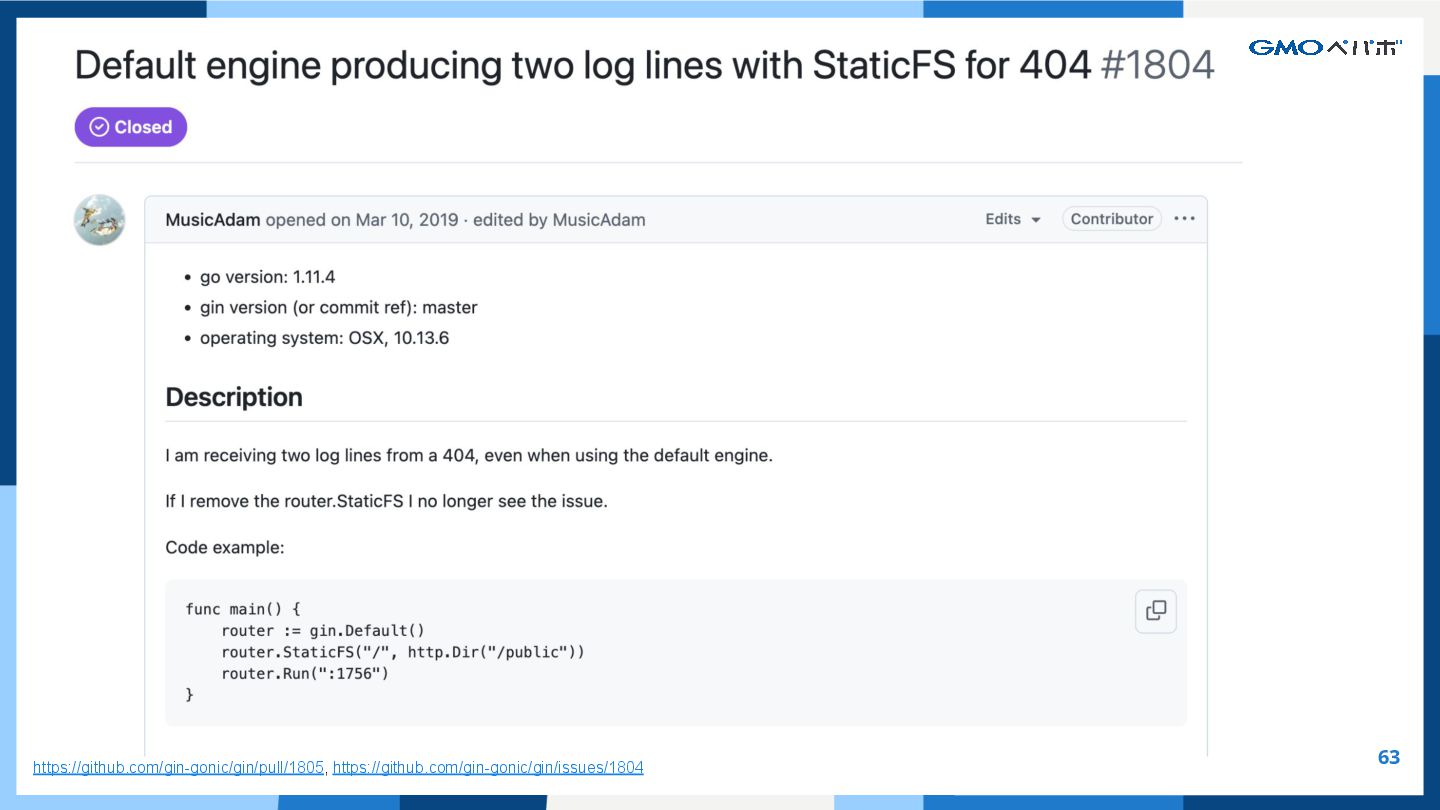Screen dimensions: 1440x810
Task: Click MusicAdam in the 'edited by' text
Action: [598, 220]
